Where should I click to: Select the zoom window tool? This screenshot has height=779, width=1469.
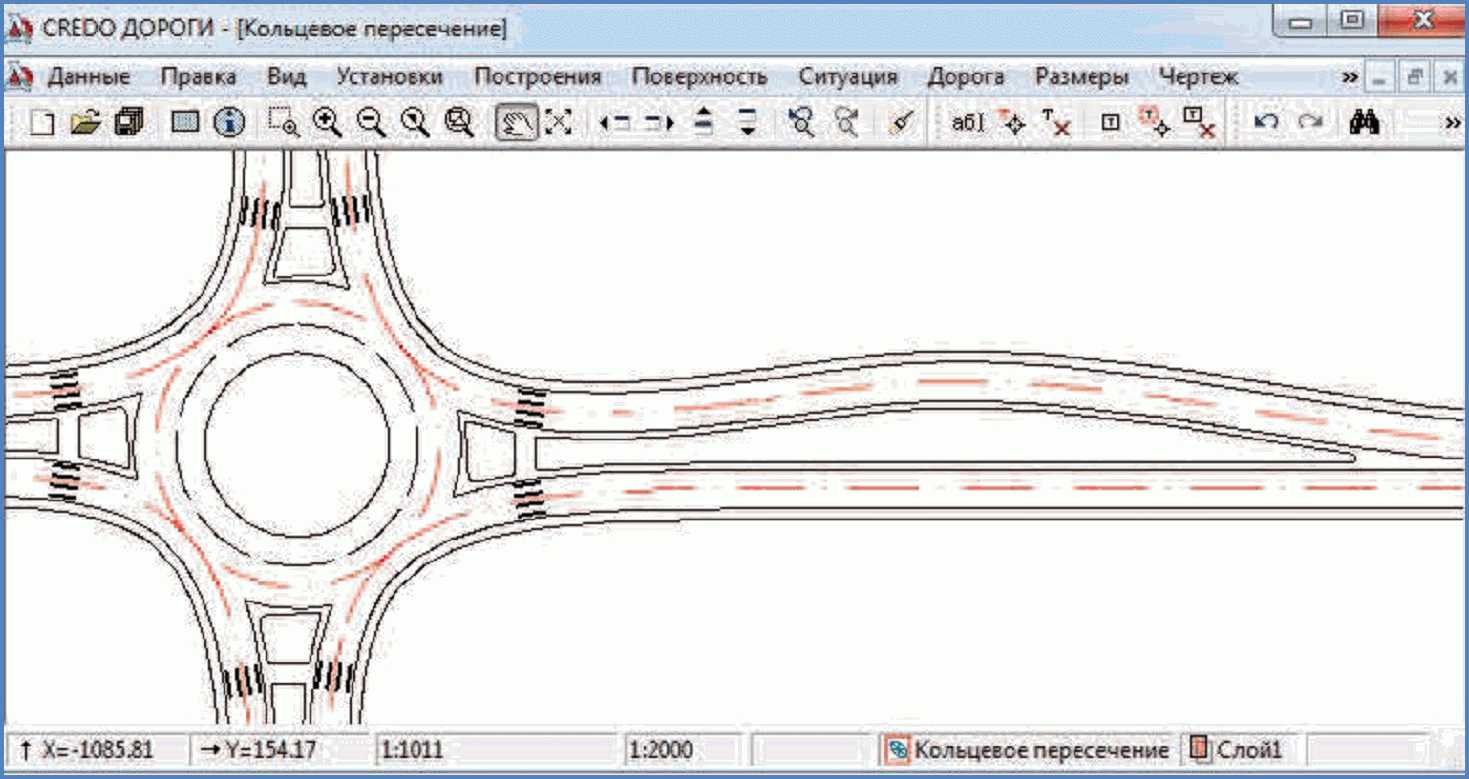pos(284,122)
